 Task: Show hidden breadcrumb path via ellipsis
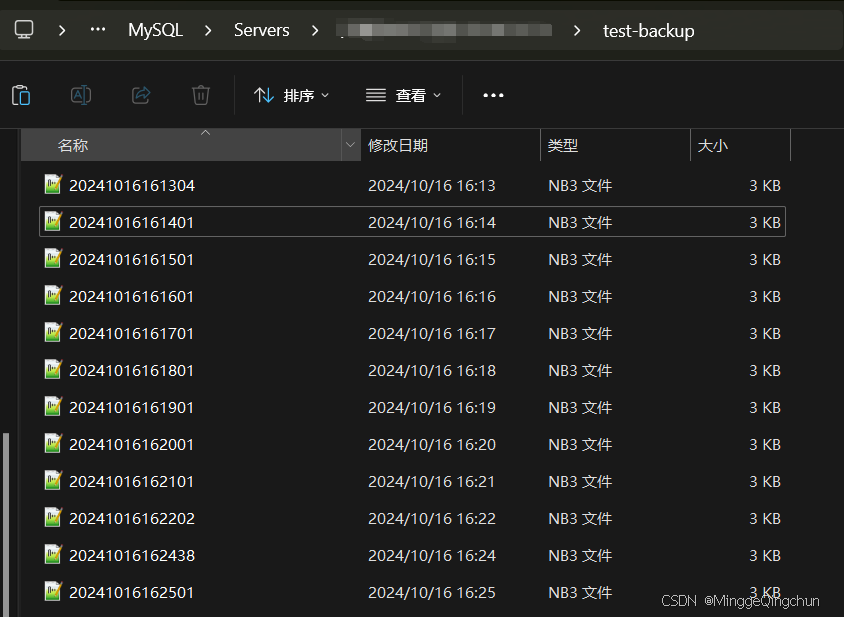(98, 30)
